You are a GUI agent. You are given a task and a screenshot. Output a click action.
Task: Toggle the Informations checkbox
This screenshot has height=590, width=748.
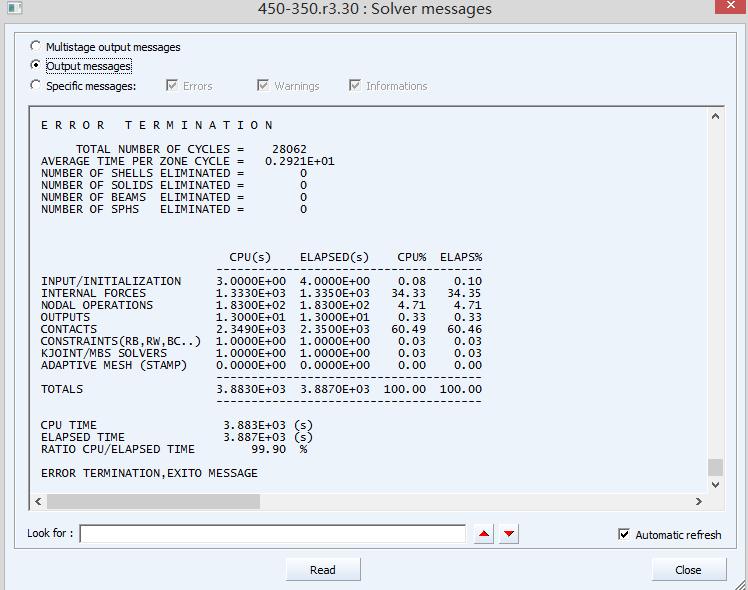coord(355,86)
